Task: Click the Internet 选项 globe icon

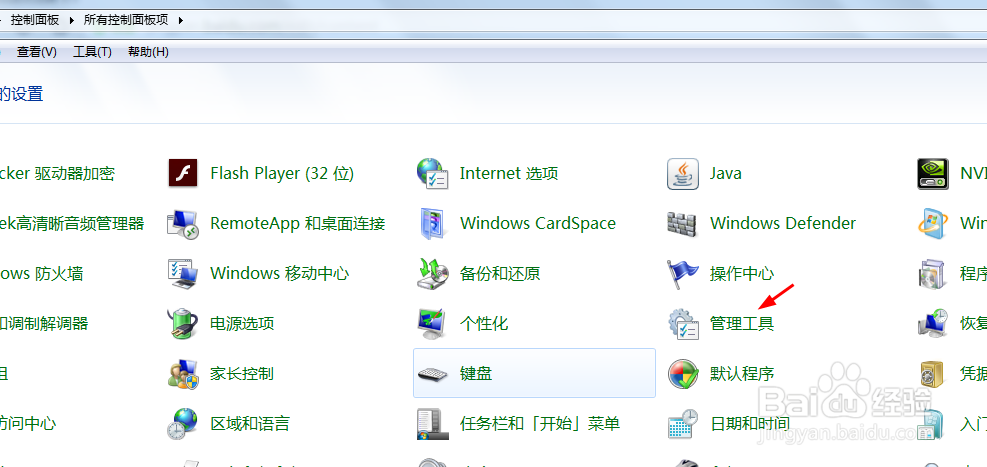Action: 432,173
